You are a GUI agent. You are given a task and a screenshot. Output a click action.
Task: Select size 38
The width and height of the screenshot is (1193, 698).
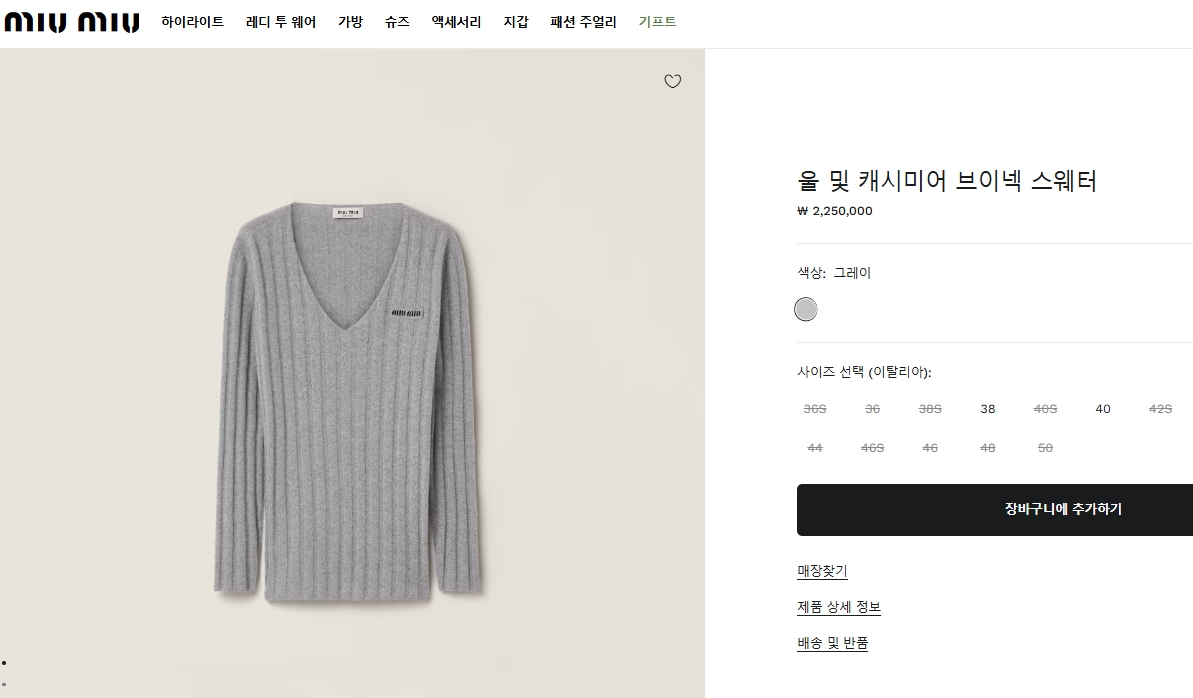click(x=988, y=409)
